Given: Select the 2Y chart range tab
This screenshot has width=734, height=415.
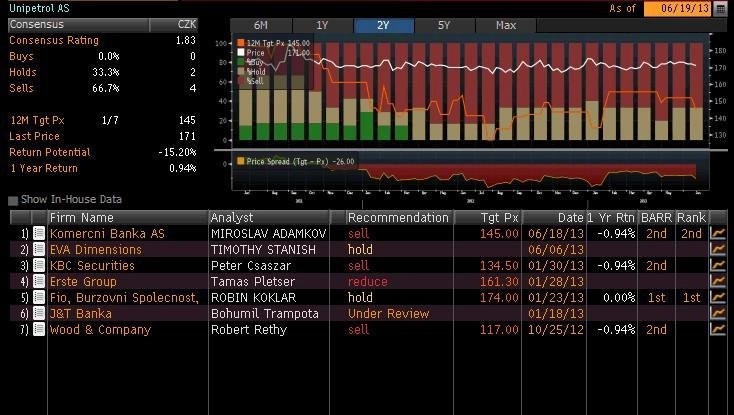Looking at the screenshot, I should point(384,25).
